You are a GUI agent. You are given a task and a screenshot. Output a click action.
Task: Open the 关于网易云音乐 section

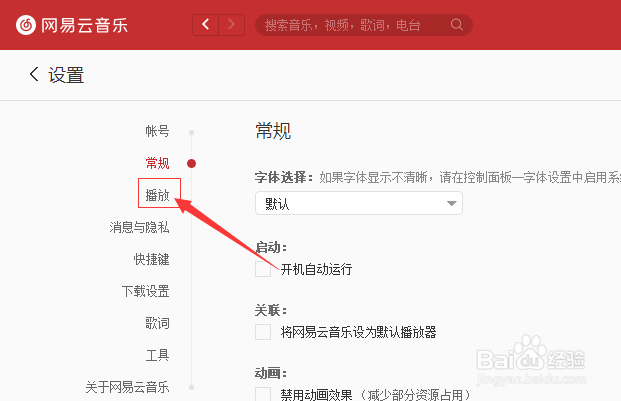coord(127,387)
